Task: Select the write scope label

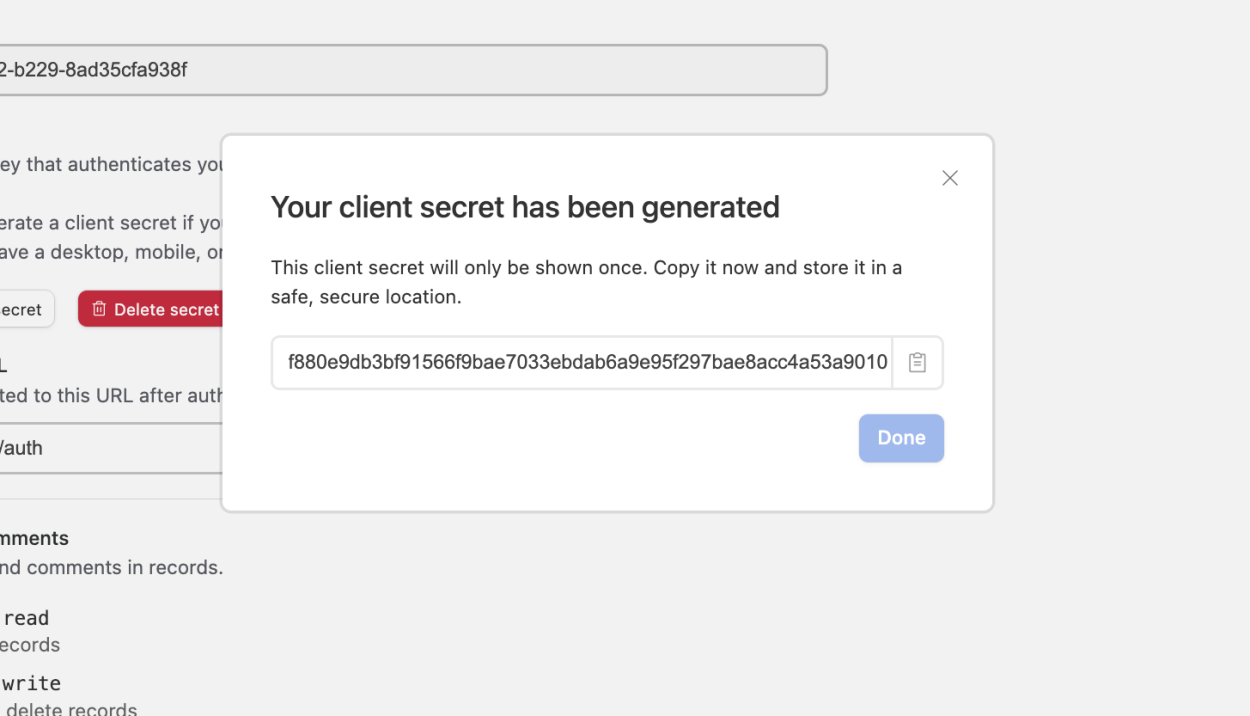Action: pos(31,683)
